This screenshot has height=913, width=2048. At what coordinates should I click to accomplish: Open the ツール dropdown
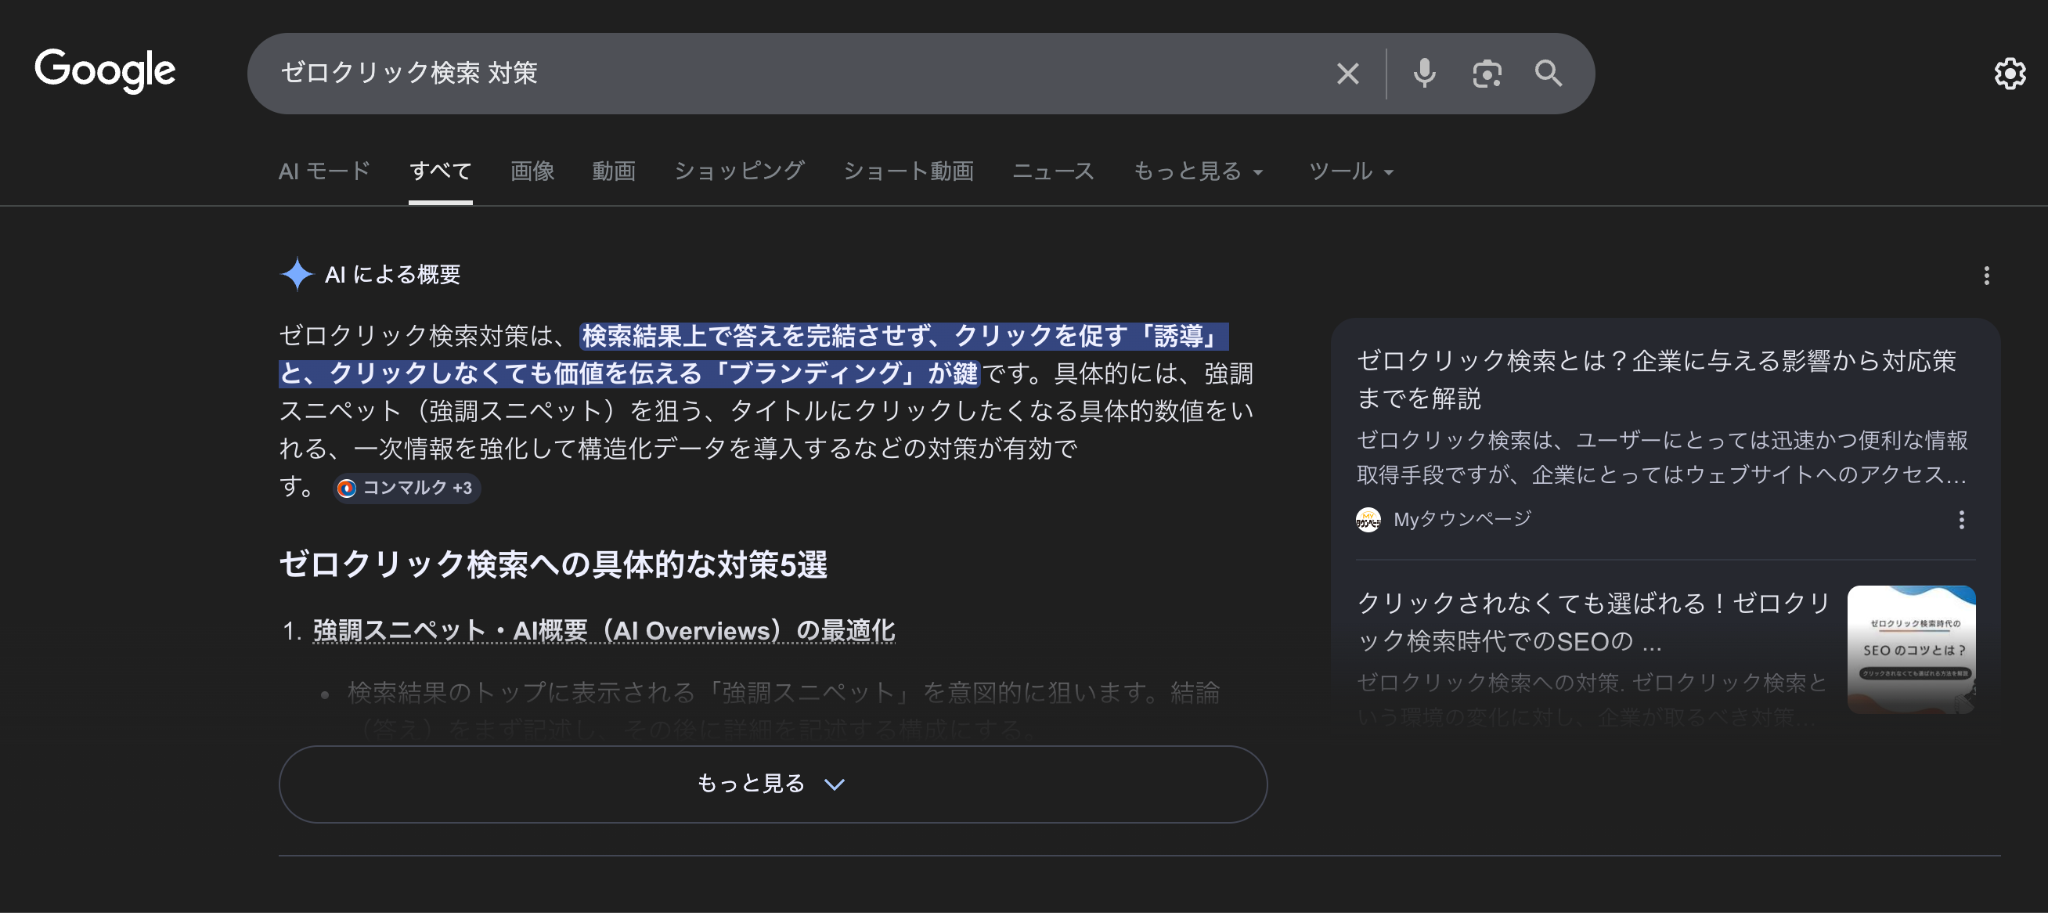[1350, 171]
